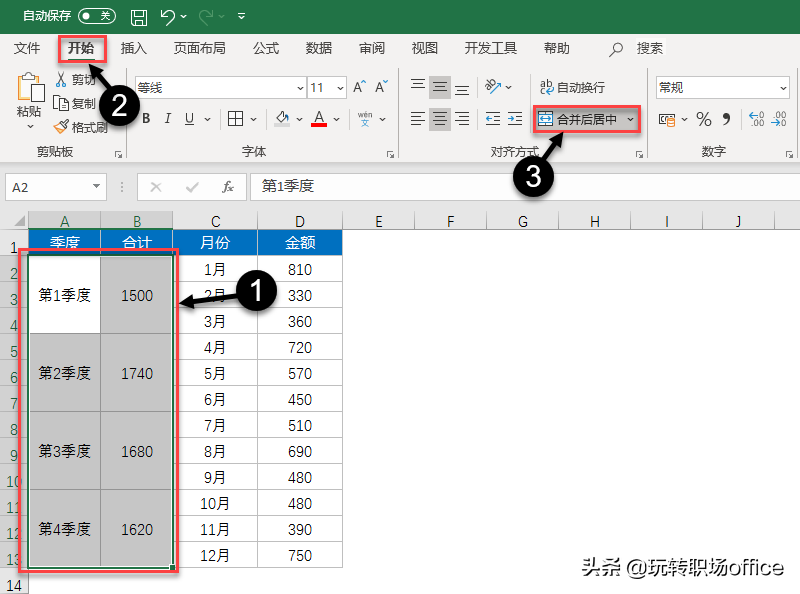Click the Paste clipboard icon

29,90
